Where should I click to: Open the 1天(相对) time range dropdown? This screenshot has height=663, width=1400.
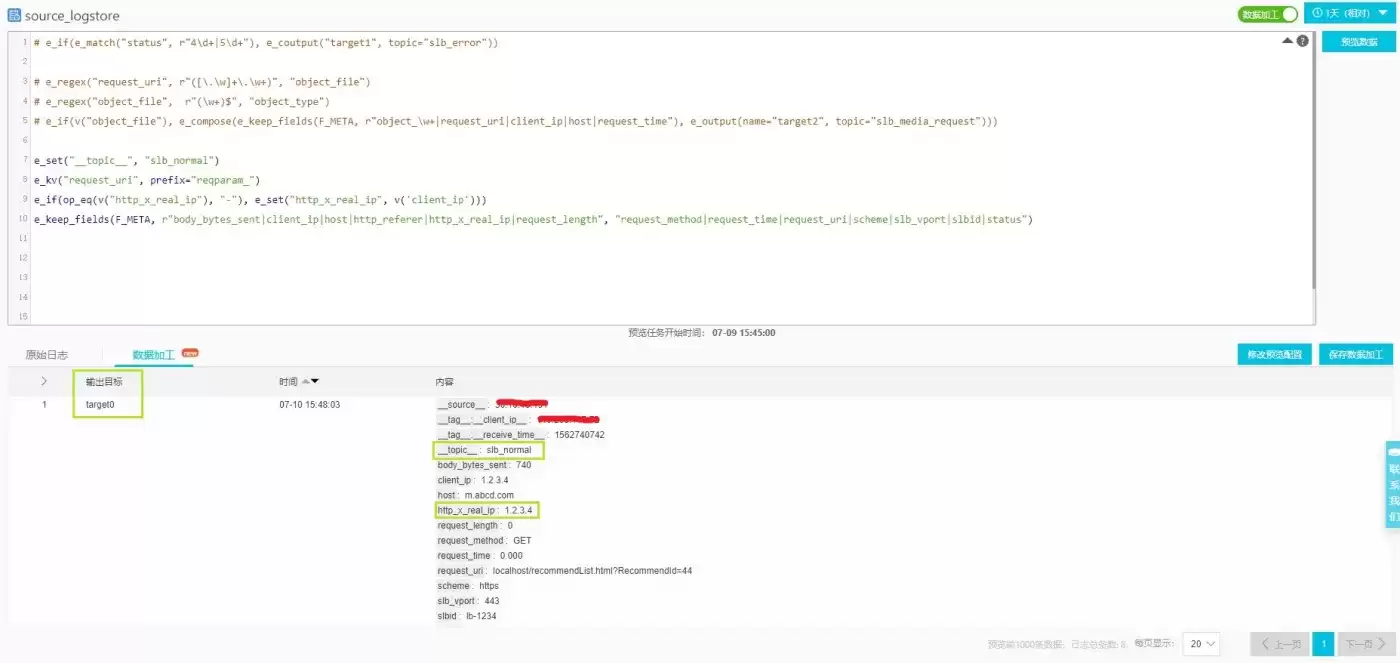click(x=1348, y=13)
